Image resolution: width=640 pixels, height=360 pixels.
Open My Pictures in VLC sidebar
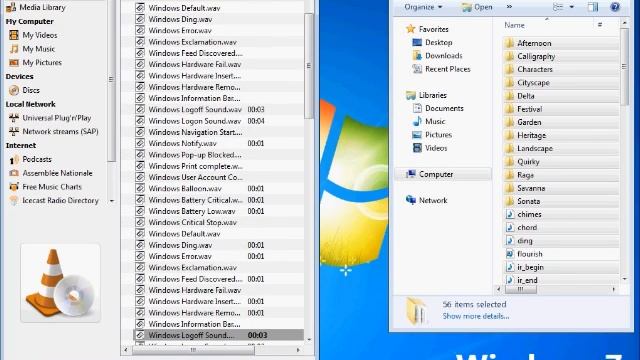click(x=36, y=62)
